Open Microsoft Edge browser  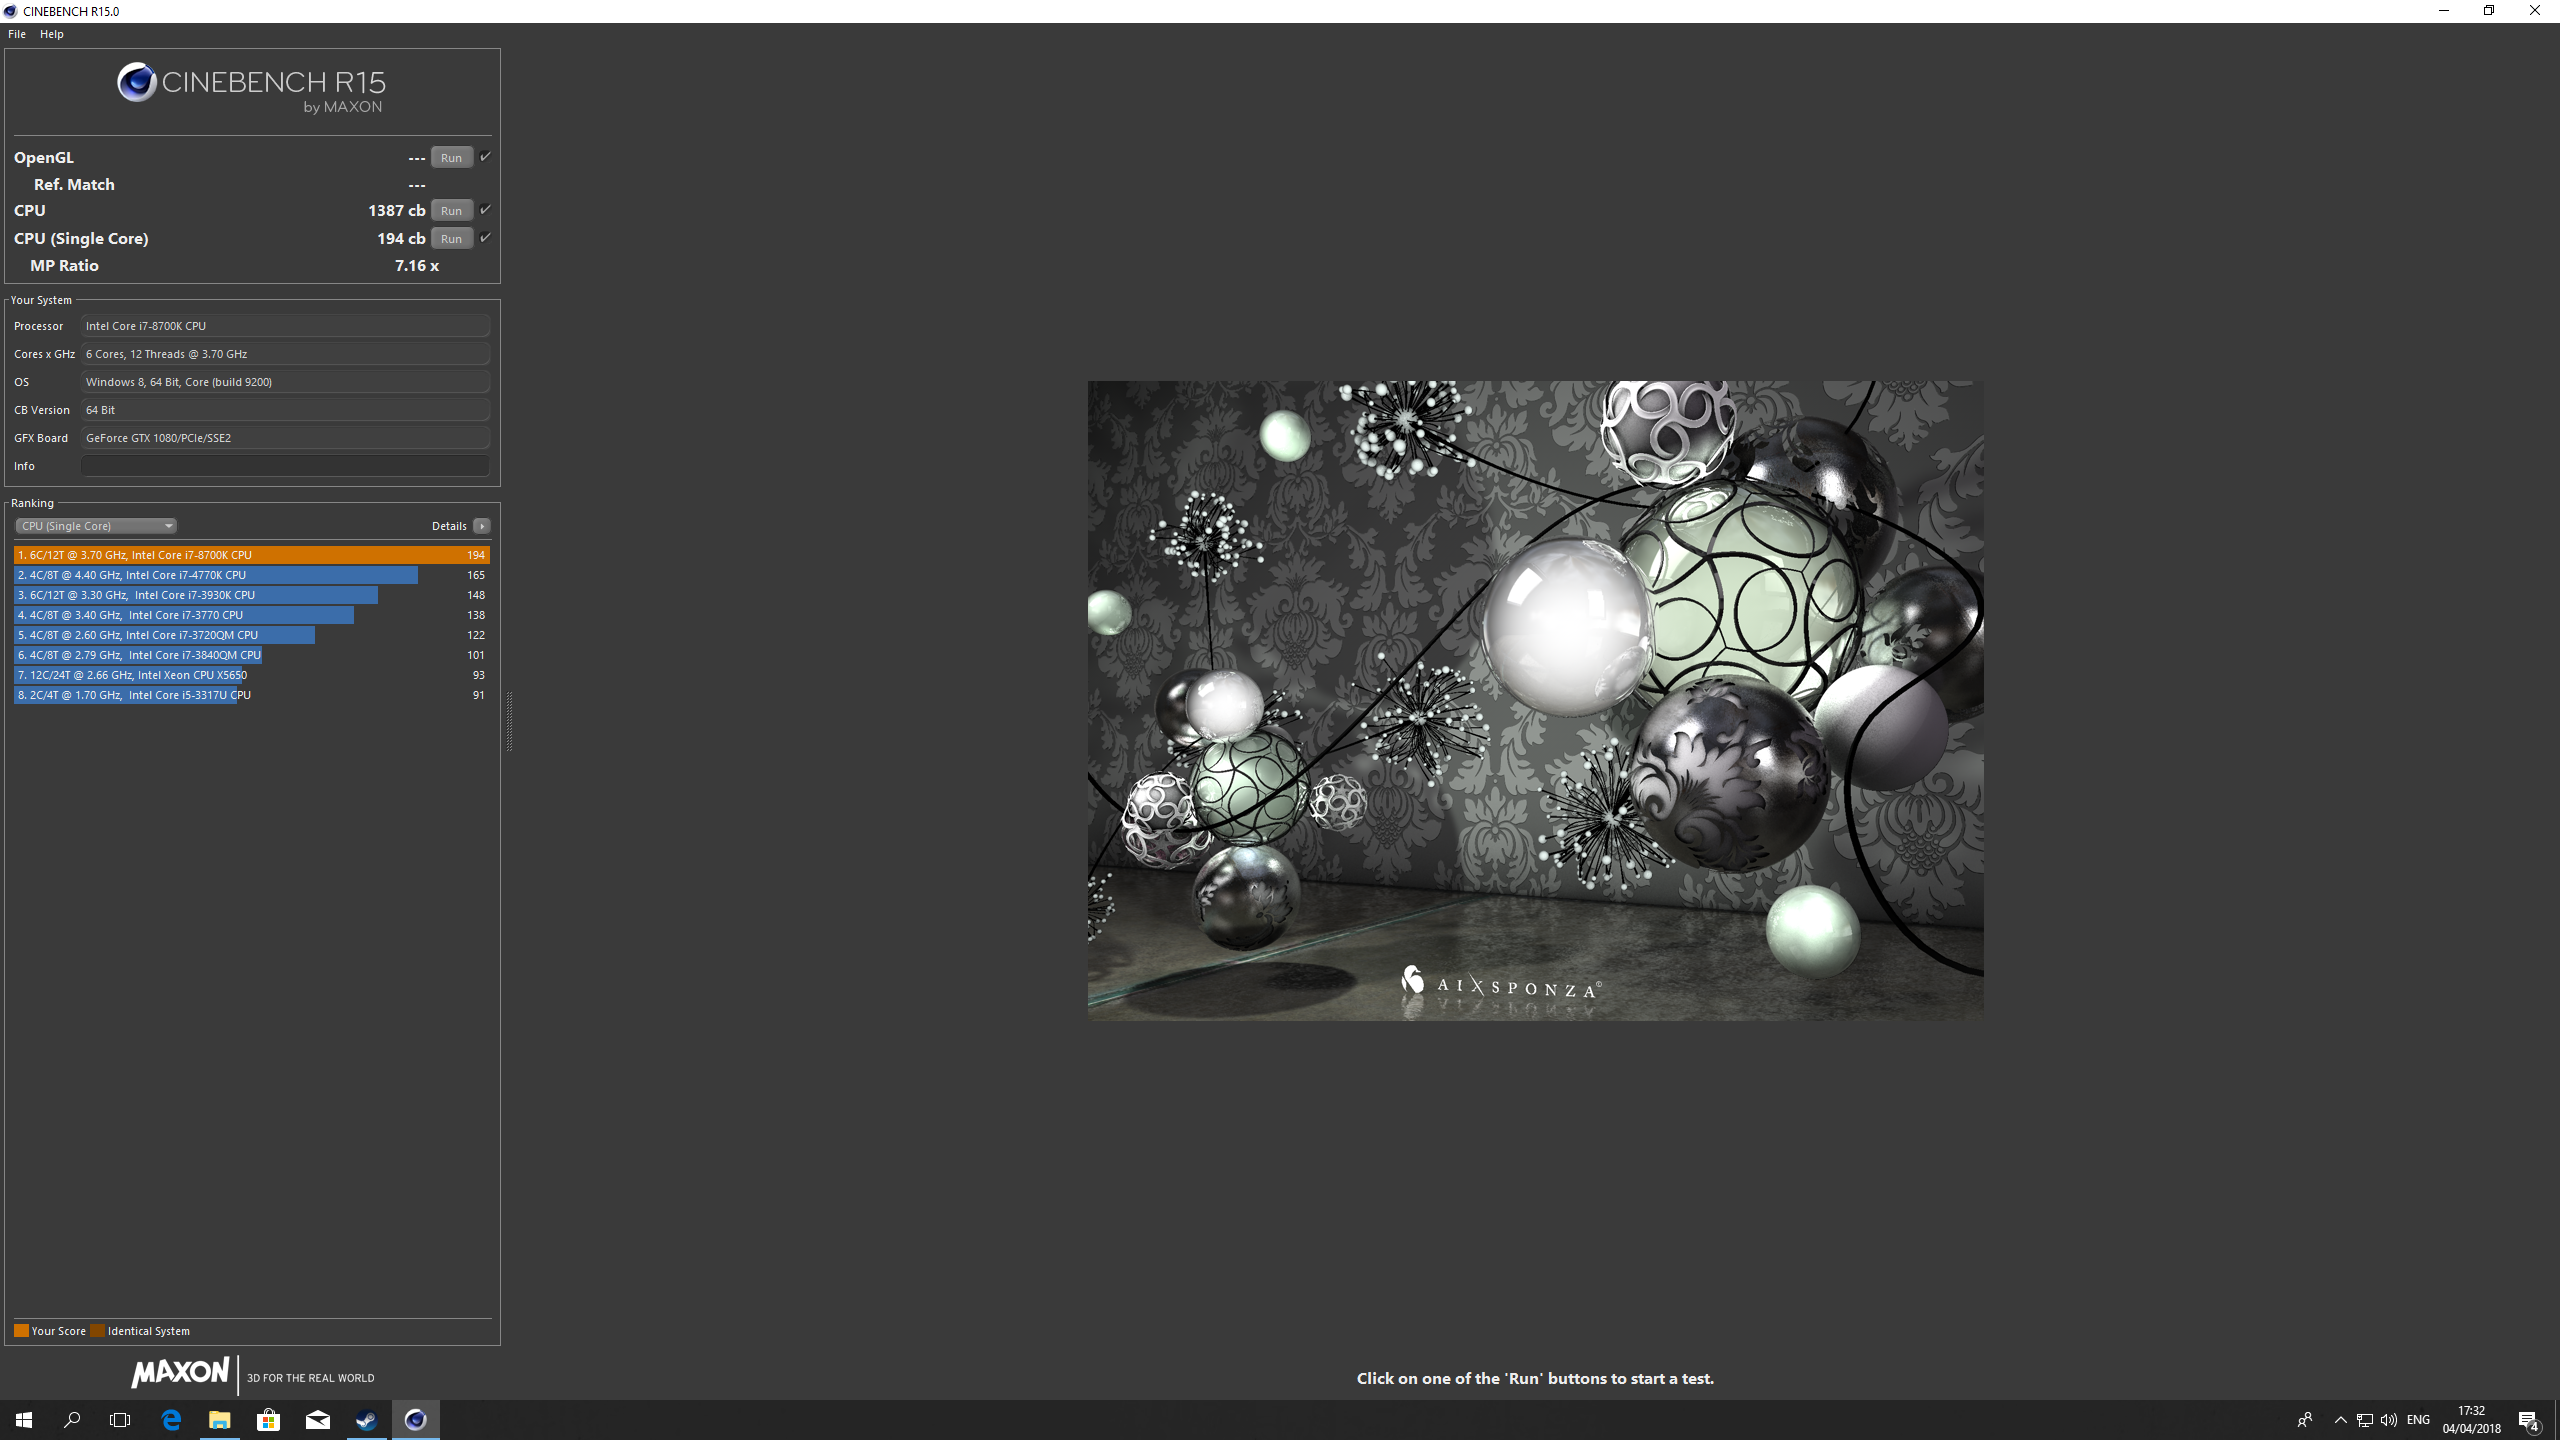(171, 1419)
